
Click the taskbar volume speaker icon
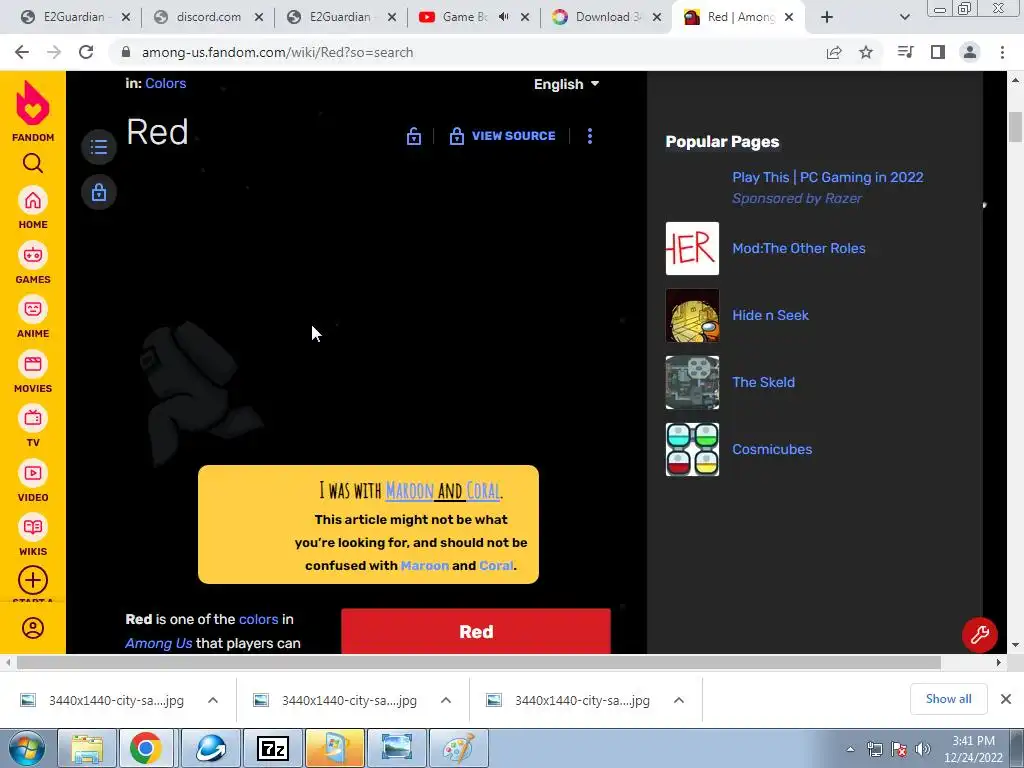point(922,749)
